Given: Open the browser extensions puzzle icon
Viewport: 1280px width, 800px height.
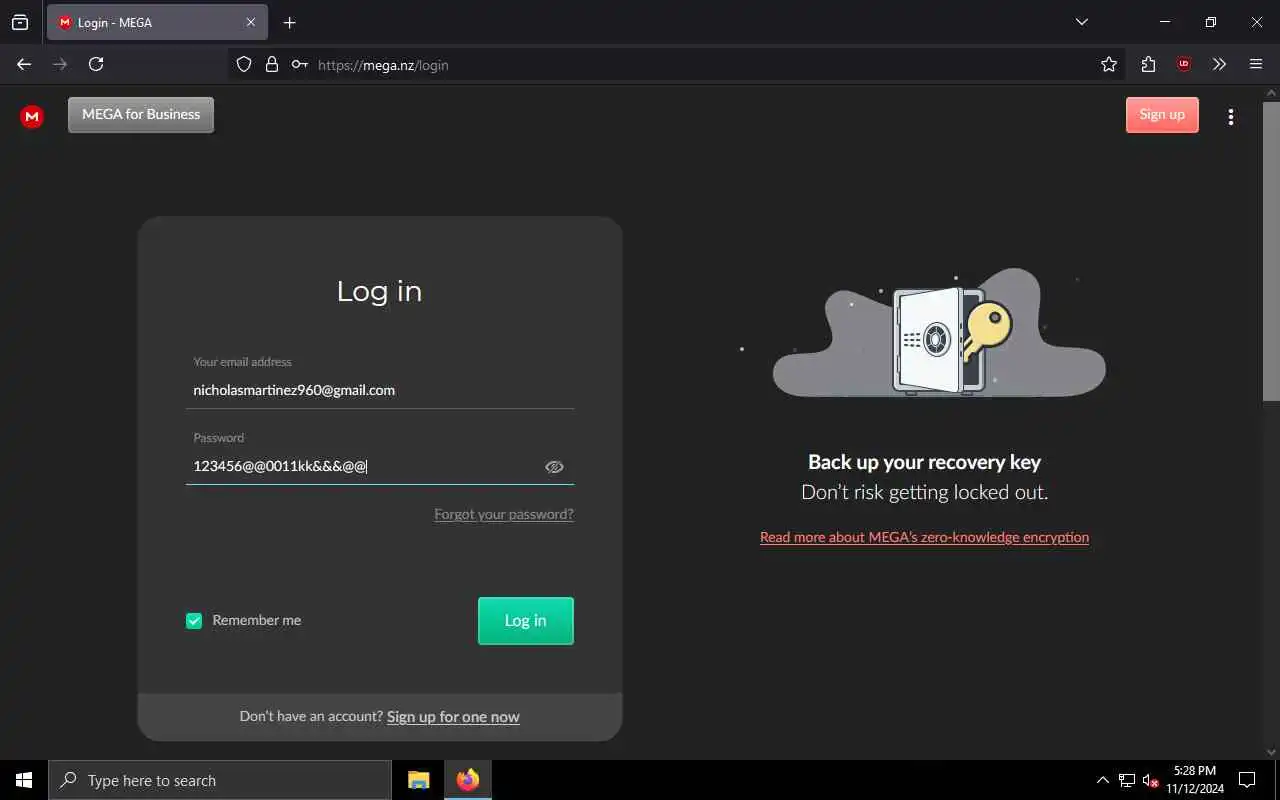Looking at the screenshot, I should tap(1148, 64).
